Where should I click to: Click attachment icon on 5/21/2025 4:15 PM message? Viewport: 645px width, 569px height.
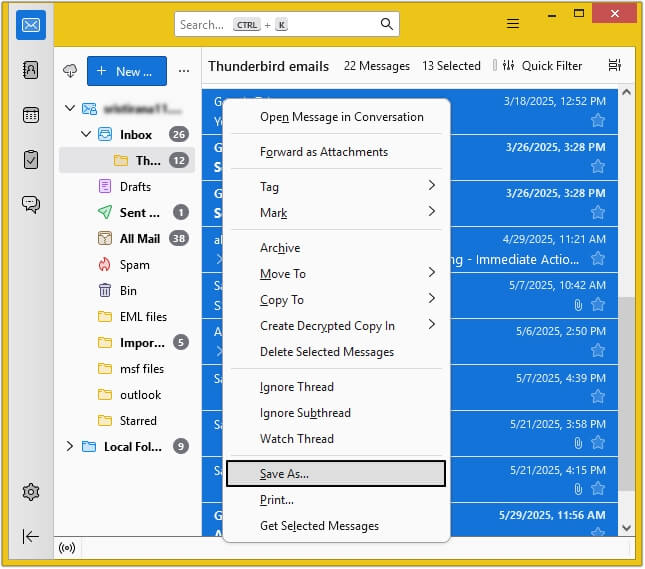click(x=578, y=489)
